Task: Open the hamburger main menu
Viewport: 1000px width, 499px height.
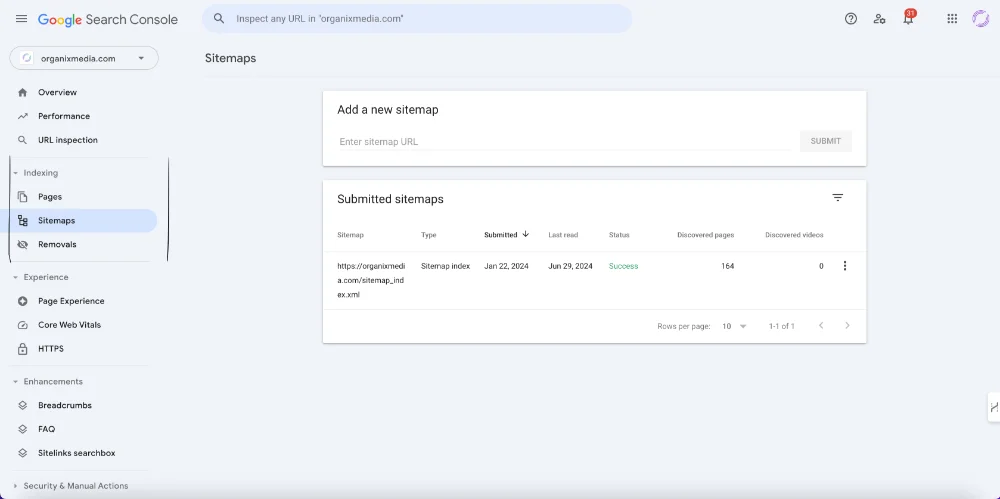Action: (21, 19)
